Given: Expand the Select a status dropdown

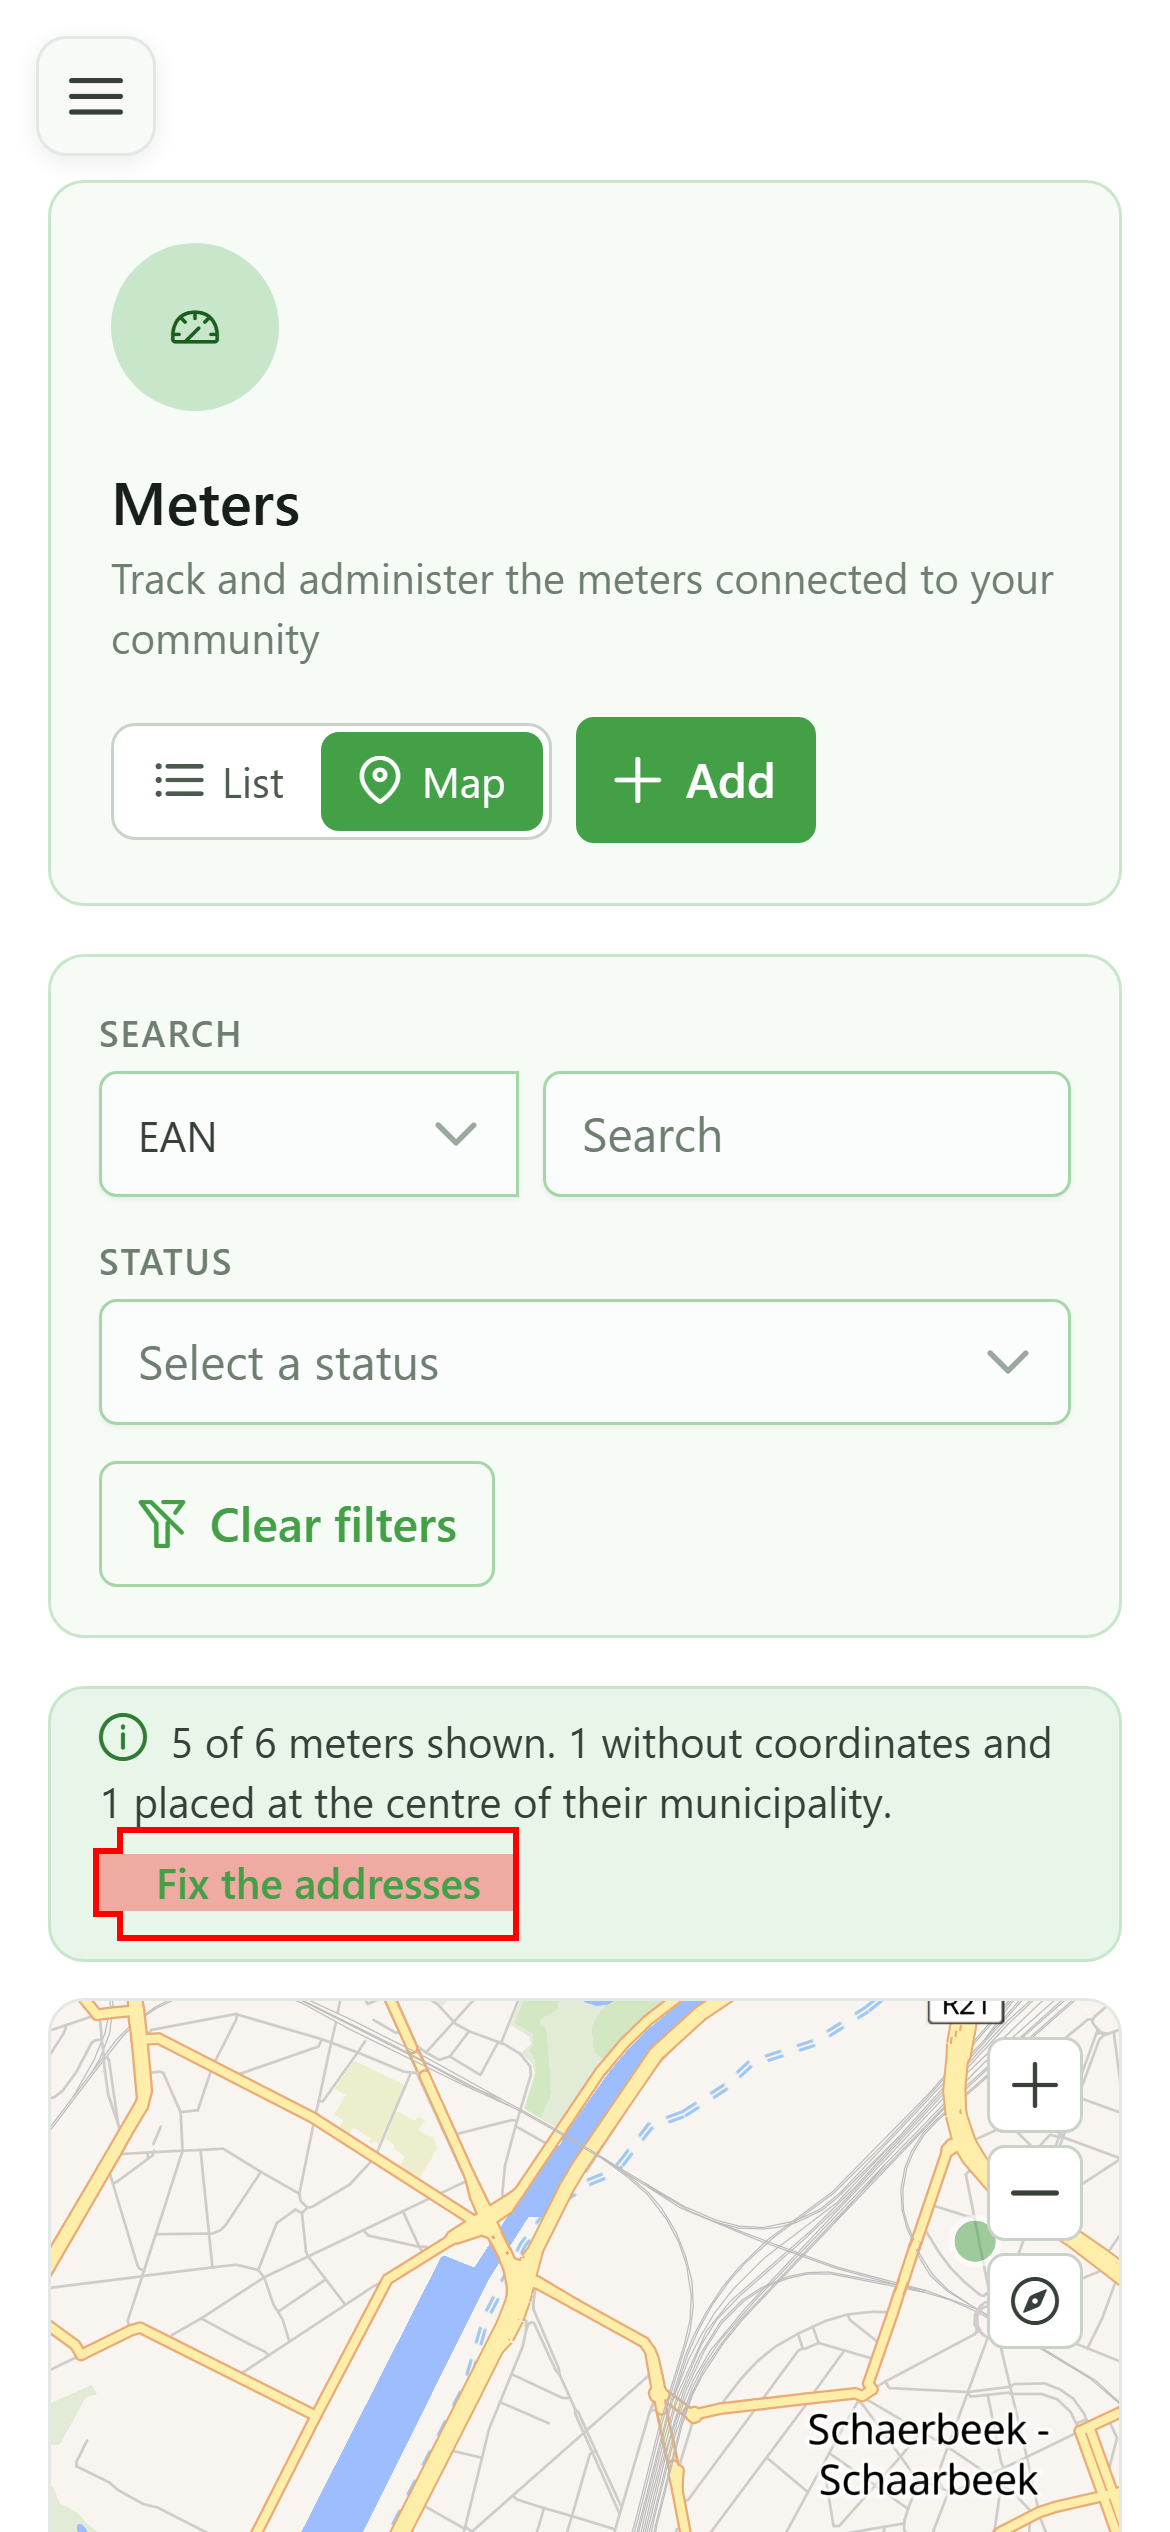Looking at the screenshot, I should [585, 1362].
